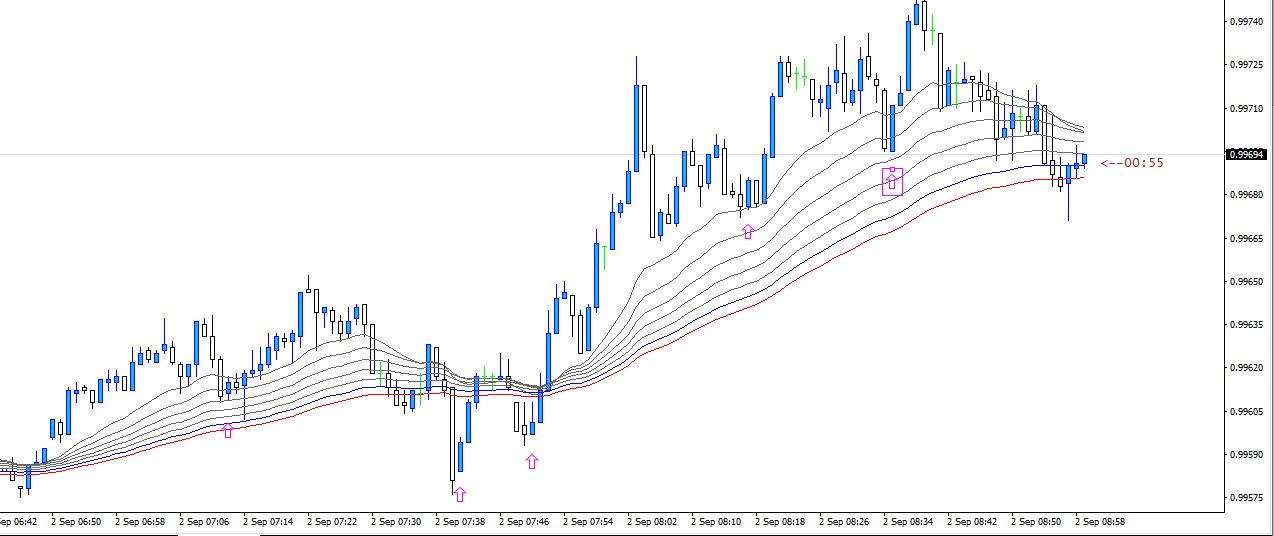Click price scale value 0.99665
The width and height of the screenshot is (1274, 536).
pos(1246,238)
